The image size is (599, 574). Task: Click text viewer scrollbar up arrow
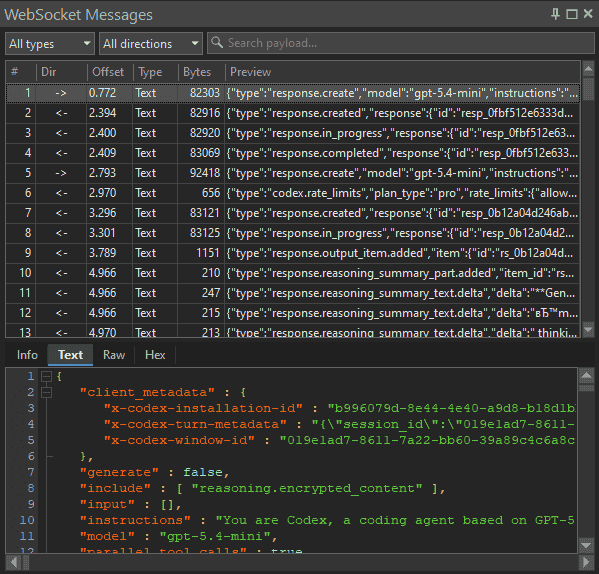[586, 376]
